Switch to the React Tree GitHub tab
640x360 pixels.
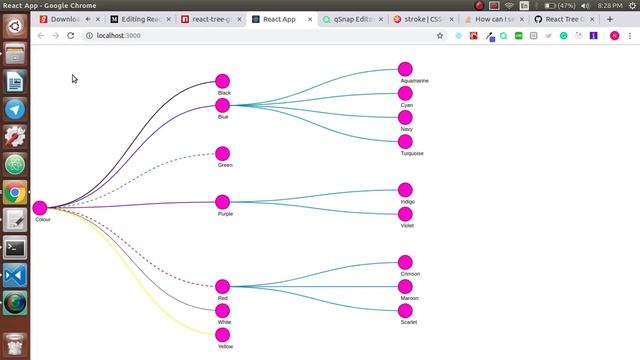click(x=564, y=19)
